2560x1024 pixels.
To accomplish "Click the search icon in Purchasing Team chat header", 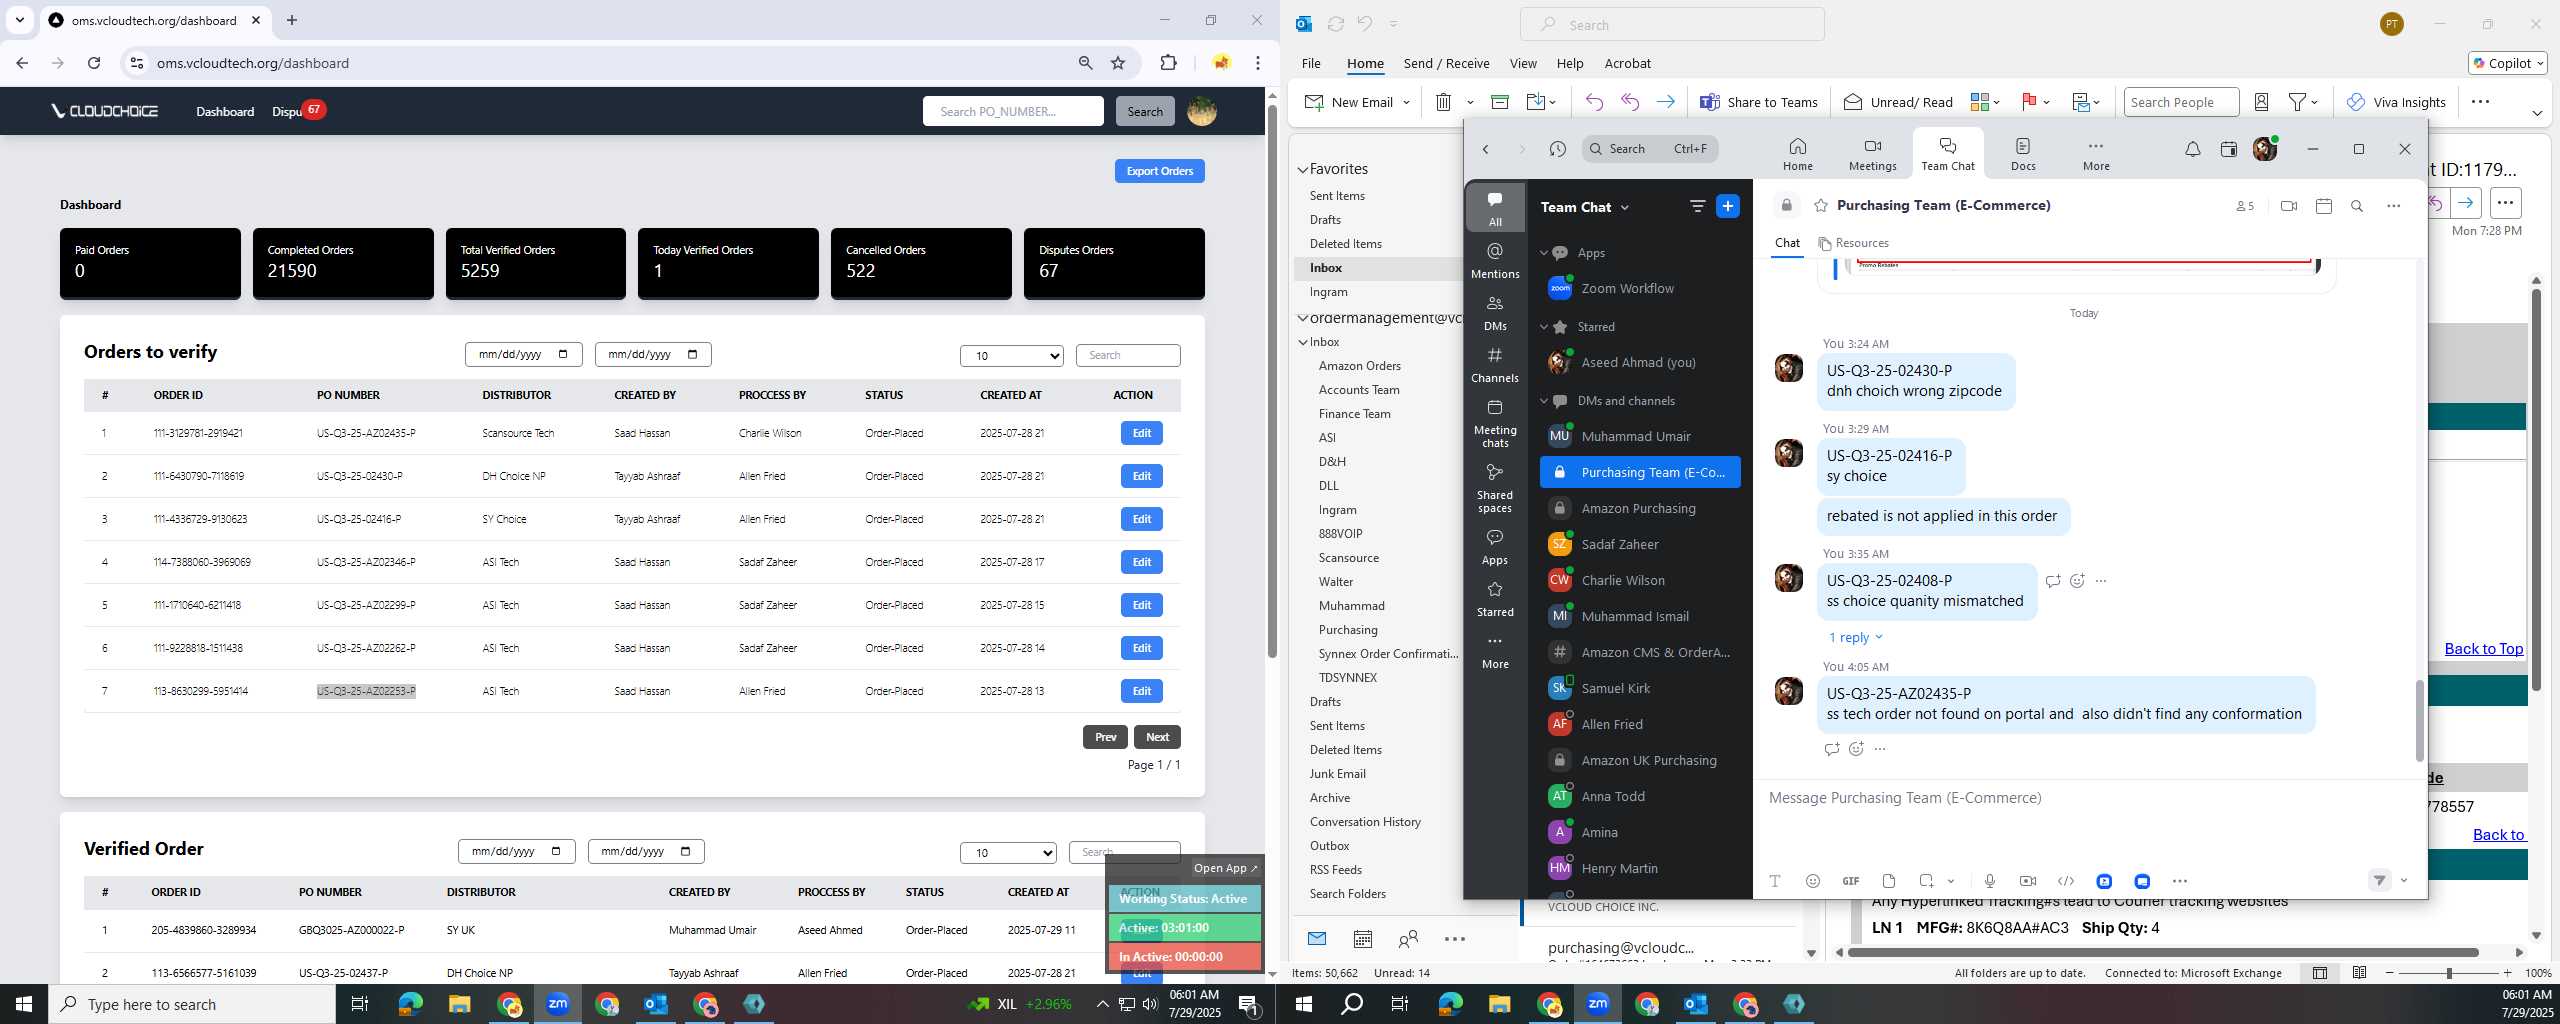I will click(x=2357, y=206).
